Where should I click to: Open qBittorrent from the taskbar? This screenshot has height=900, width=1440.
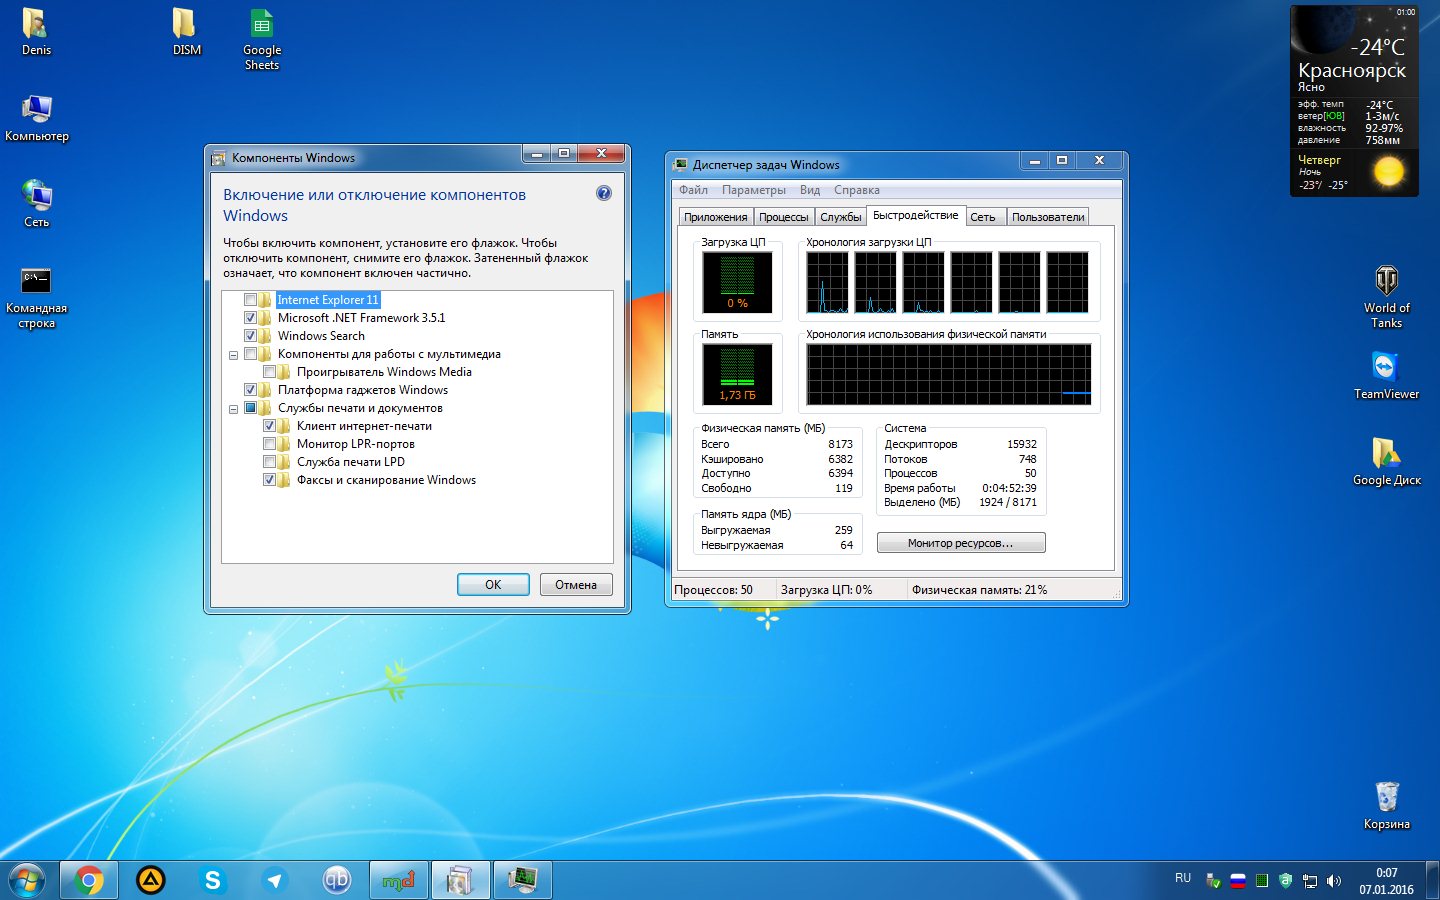[x=337, y=880]
